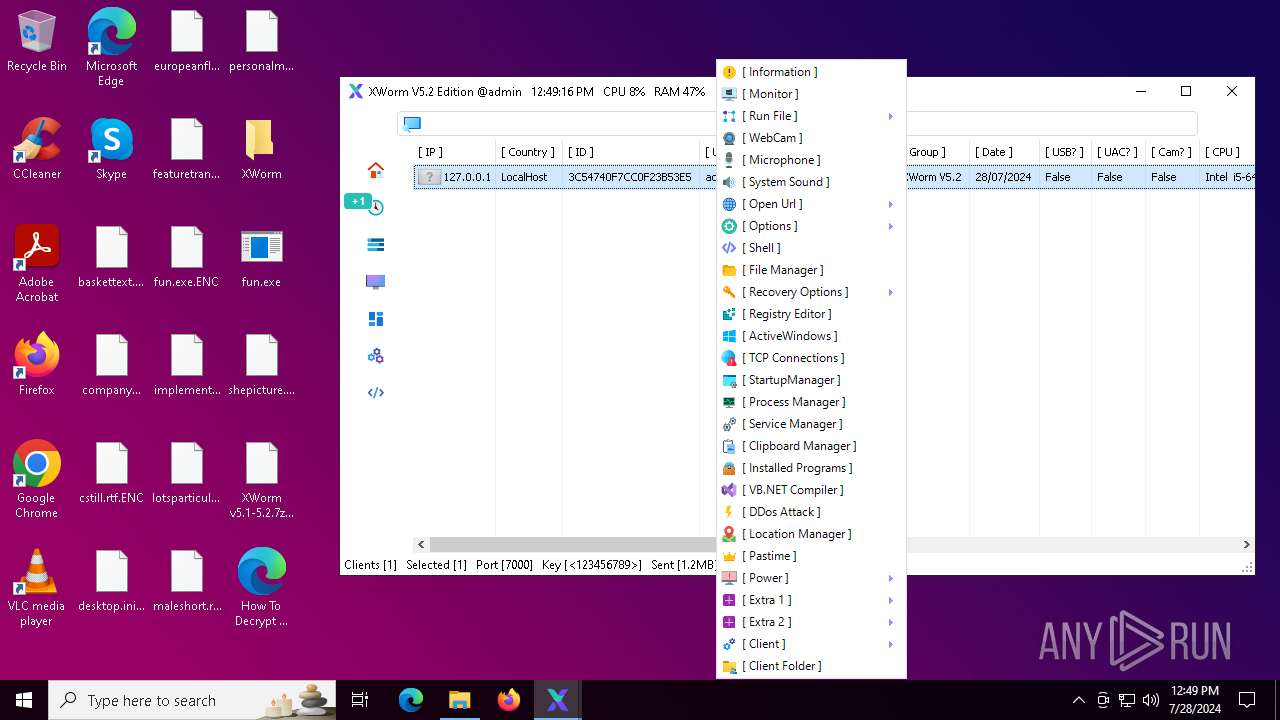
Task: Open the Home icon in XWorm sidebar
Action: coord(376,170)
